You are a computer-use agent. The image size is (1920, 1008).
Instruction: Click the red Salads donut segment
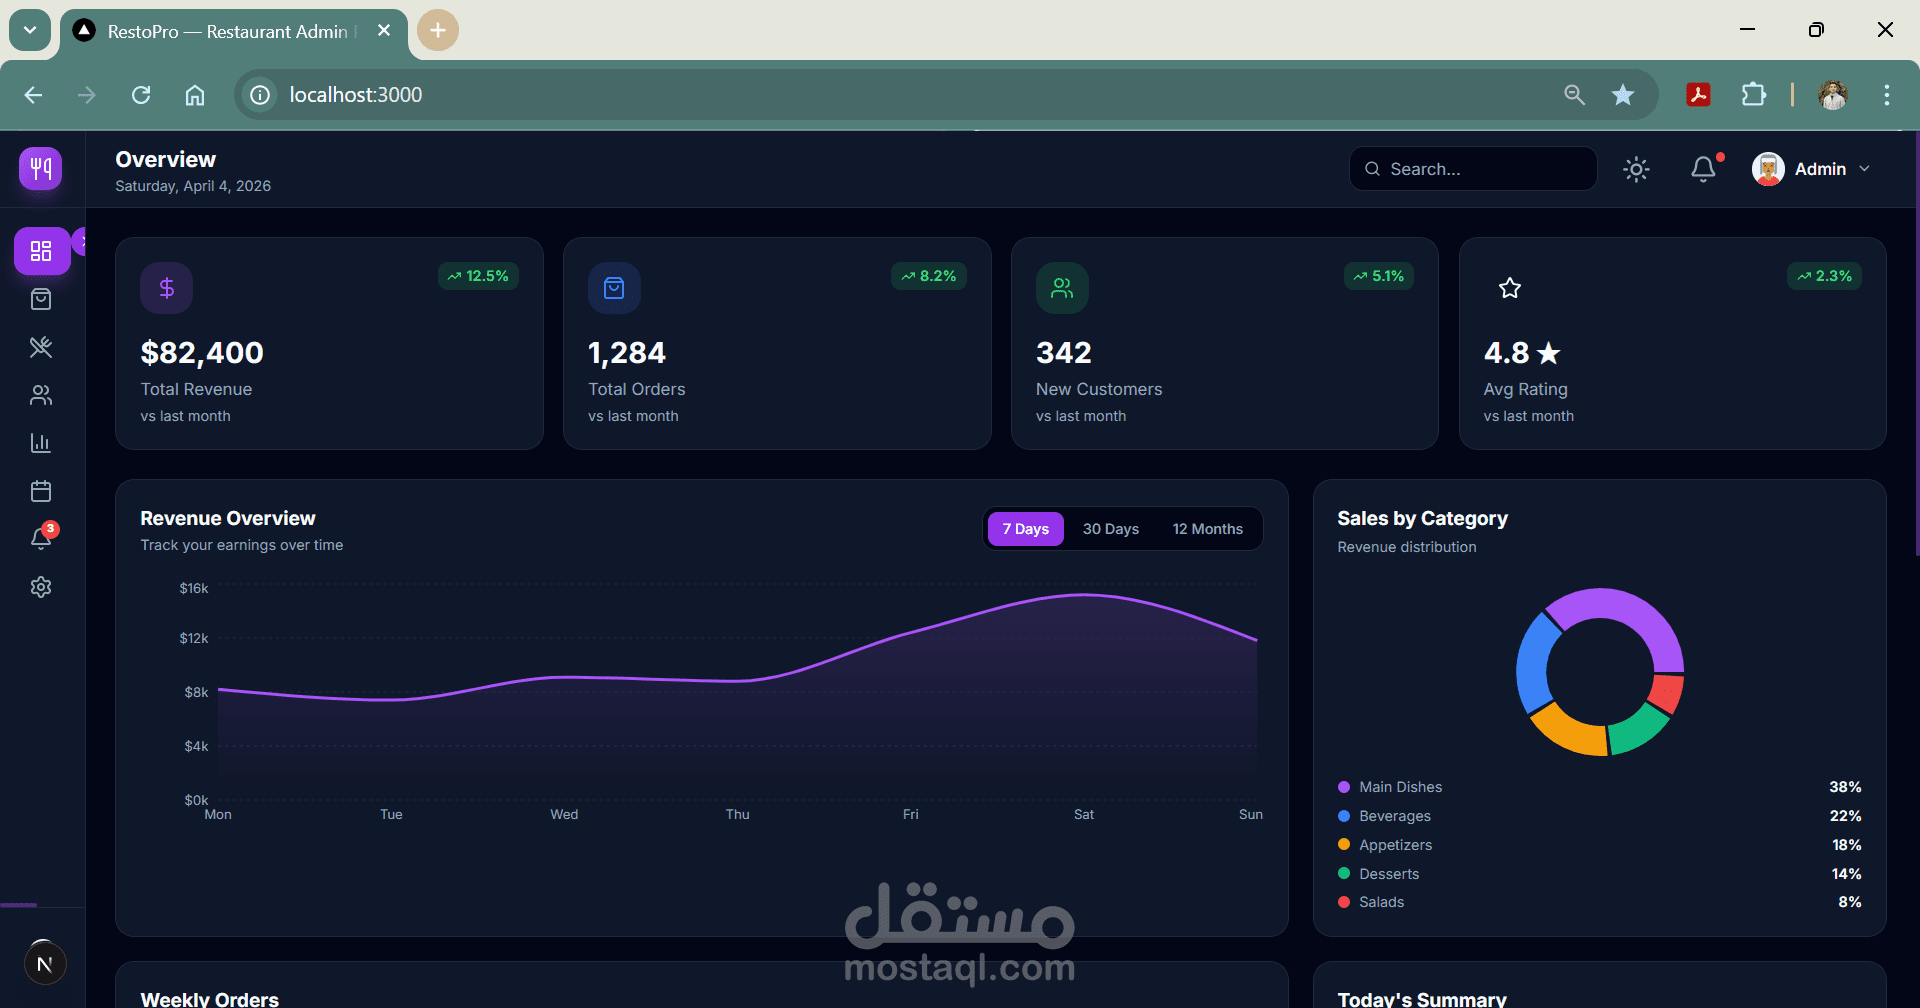[x=1668, y=693]
